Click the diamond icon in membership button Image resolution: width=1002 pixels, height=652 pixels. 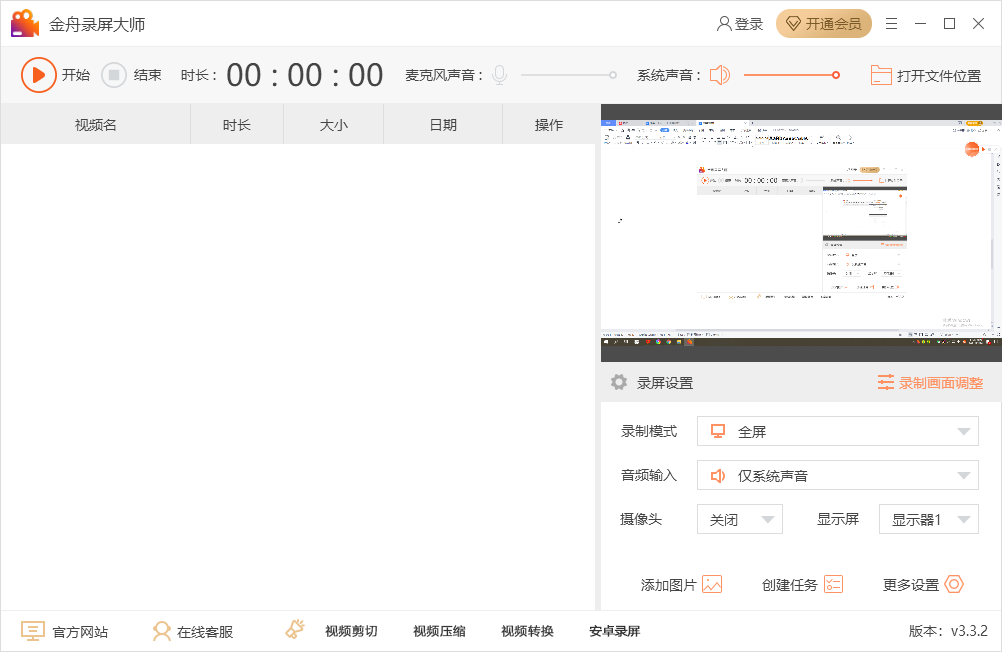(x=793, y=24)
